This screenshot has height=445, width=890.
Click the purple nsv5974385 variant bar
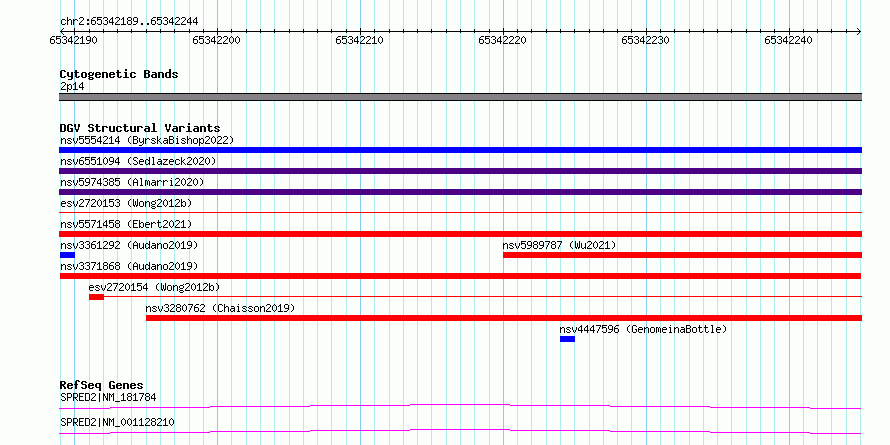tap(460, 192)
